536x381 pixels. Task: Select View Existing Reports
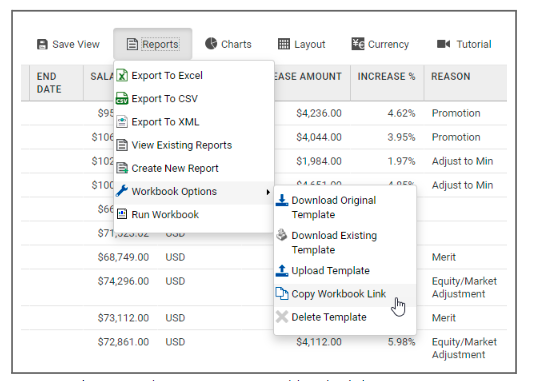pyautogui.click(x=194, y=145)
